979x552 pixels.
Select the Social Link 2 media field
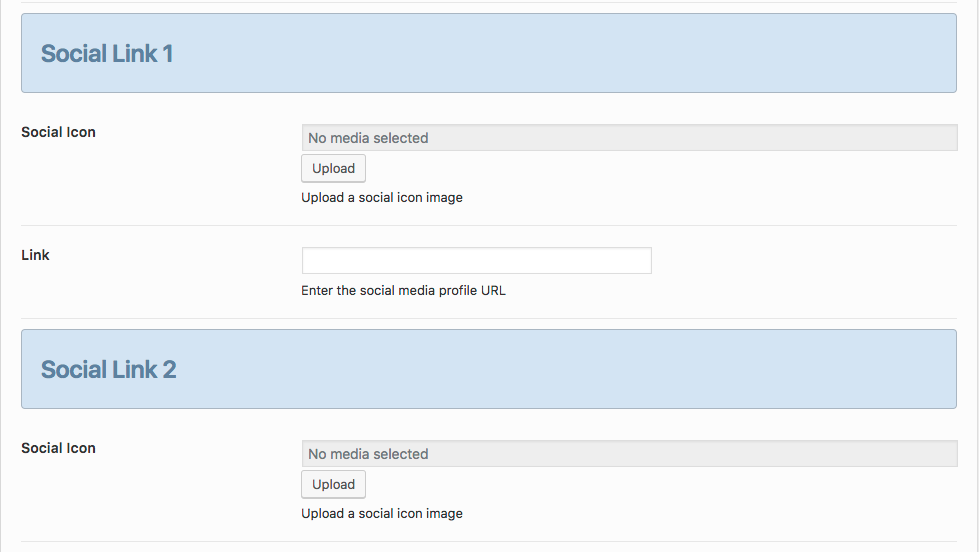click(629, 453)
